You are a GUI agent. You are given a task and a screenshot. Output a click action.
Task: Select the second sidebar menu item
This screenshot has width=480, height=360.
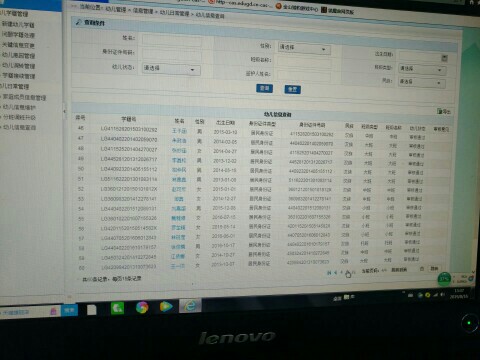point(18,24)
